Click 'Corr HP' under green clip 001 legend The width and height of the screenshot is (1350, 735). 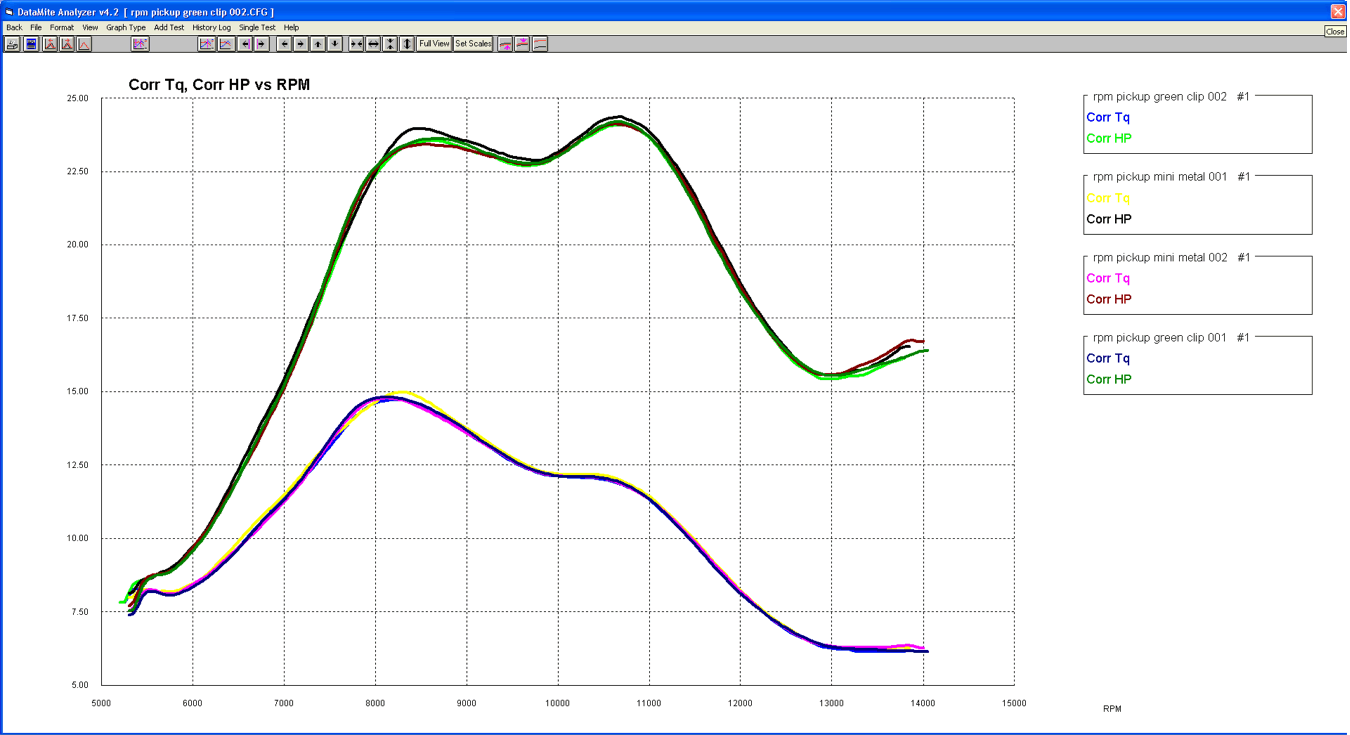pyautogui.click(x=1109, y=379)
